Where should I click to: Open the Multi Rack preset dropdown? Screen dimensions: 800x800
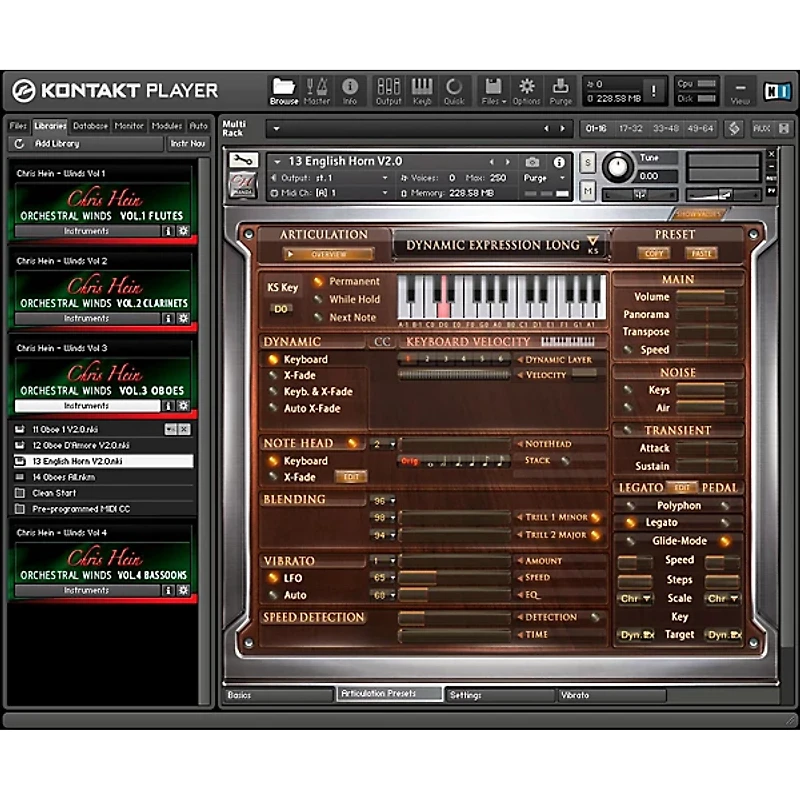pos(276,129)
